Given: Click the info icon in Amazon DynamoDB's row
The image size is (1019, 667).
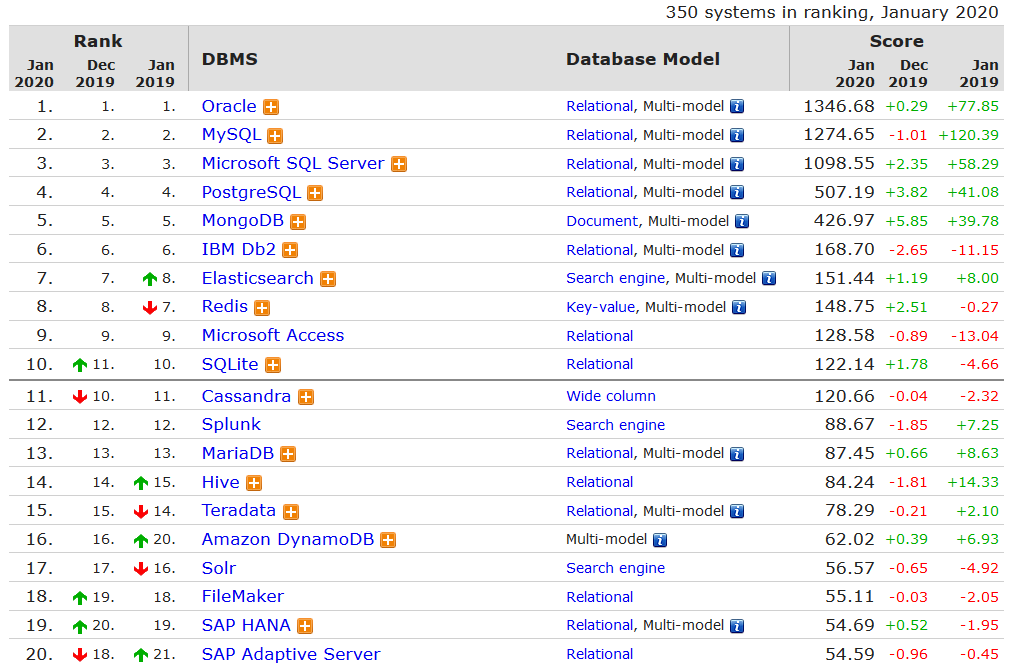Looking at the screenshot, I should [x=660, y=540].
